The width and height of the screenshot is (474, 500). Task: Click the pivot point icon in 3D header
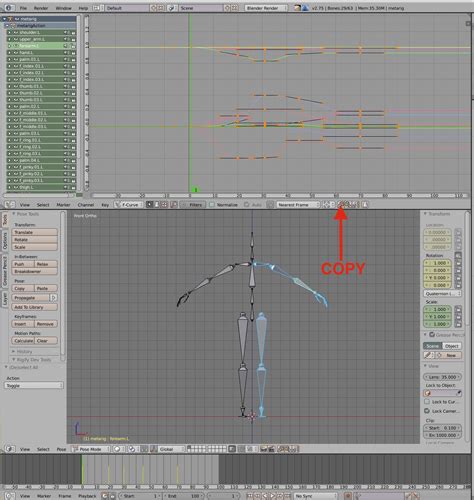click(132, 449)
